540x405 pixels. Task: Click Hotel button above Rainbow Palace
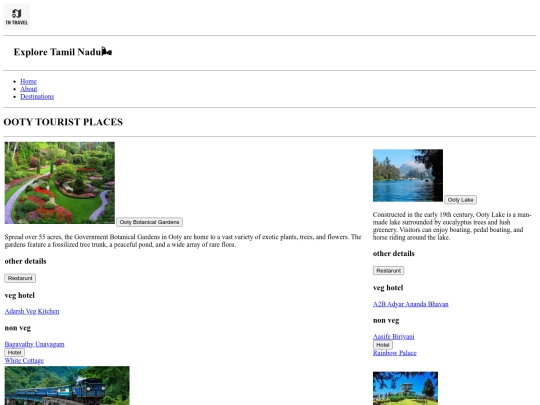pyautogui.click(x=383, y=345)
